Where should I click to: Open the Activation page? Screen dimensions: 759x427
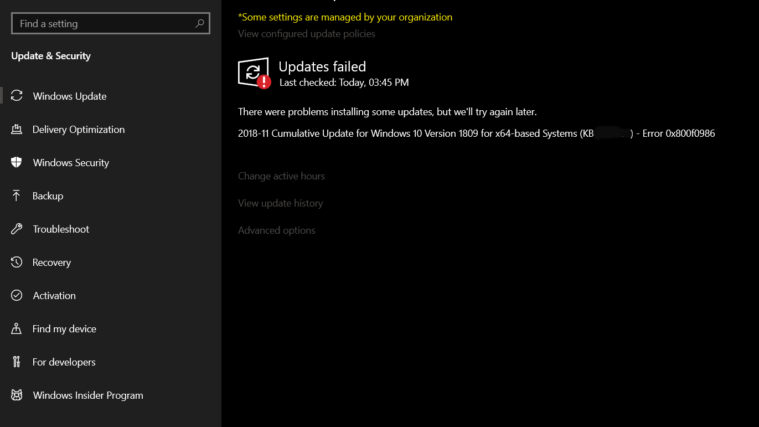click(54, 295)
